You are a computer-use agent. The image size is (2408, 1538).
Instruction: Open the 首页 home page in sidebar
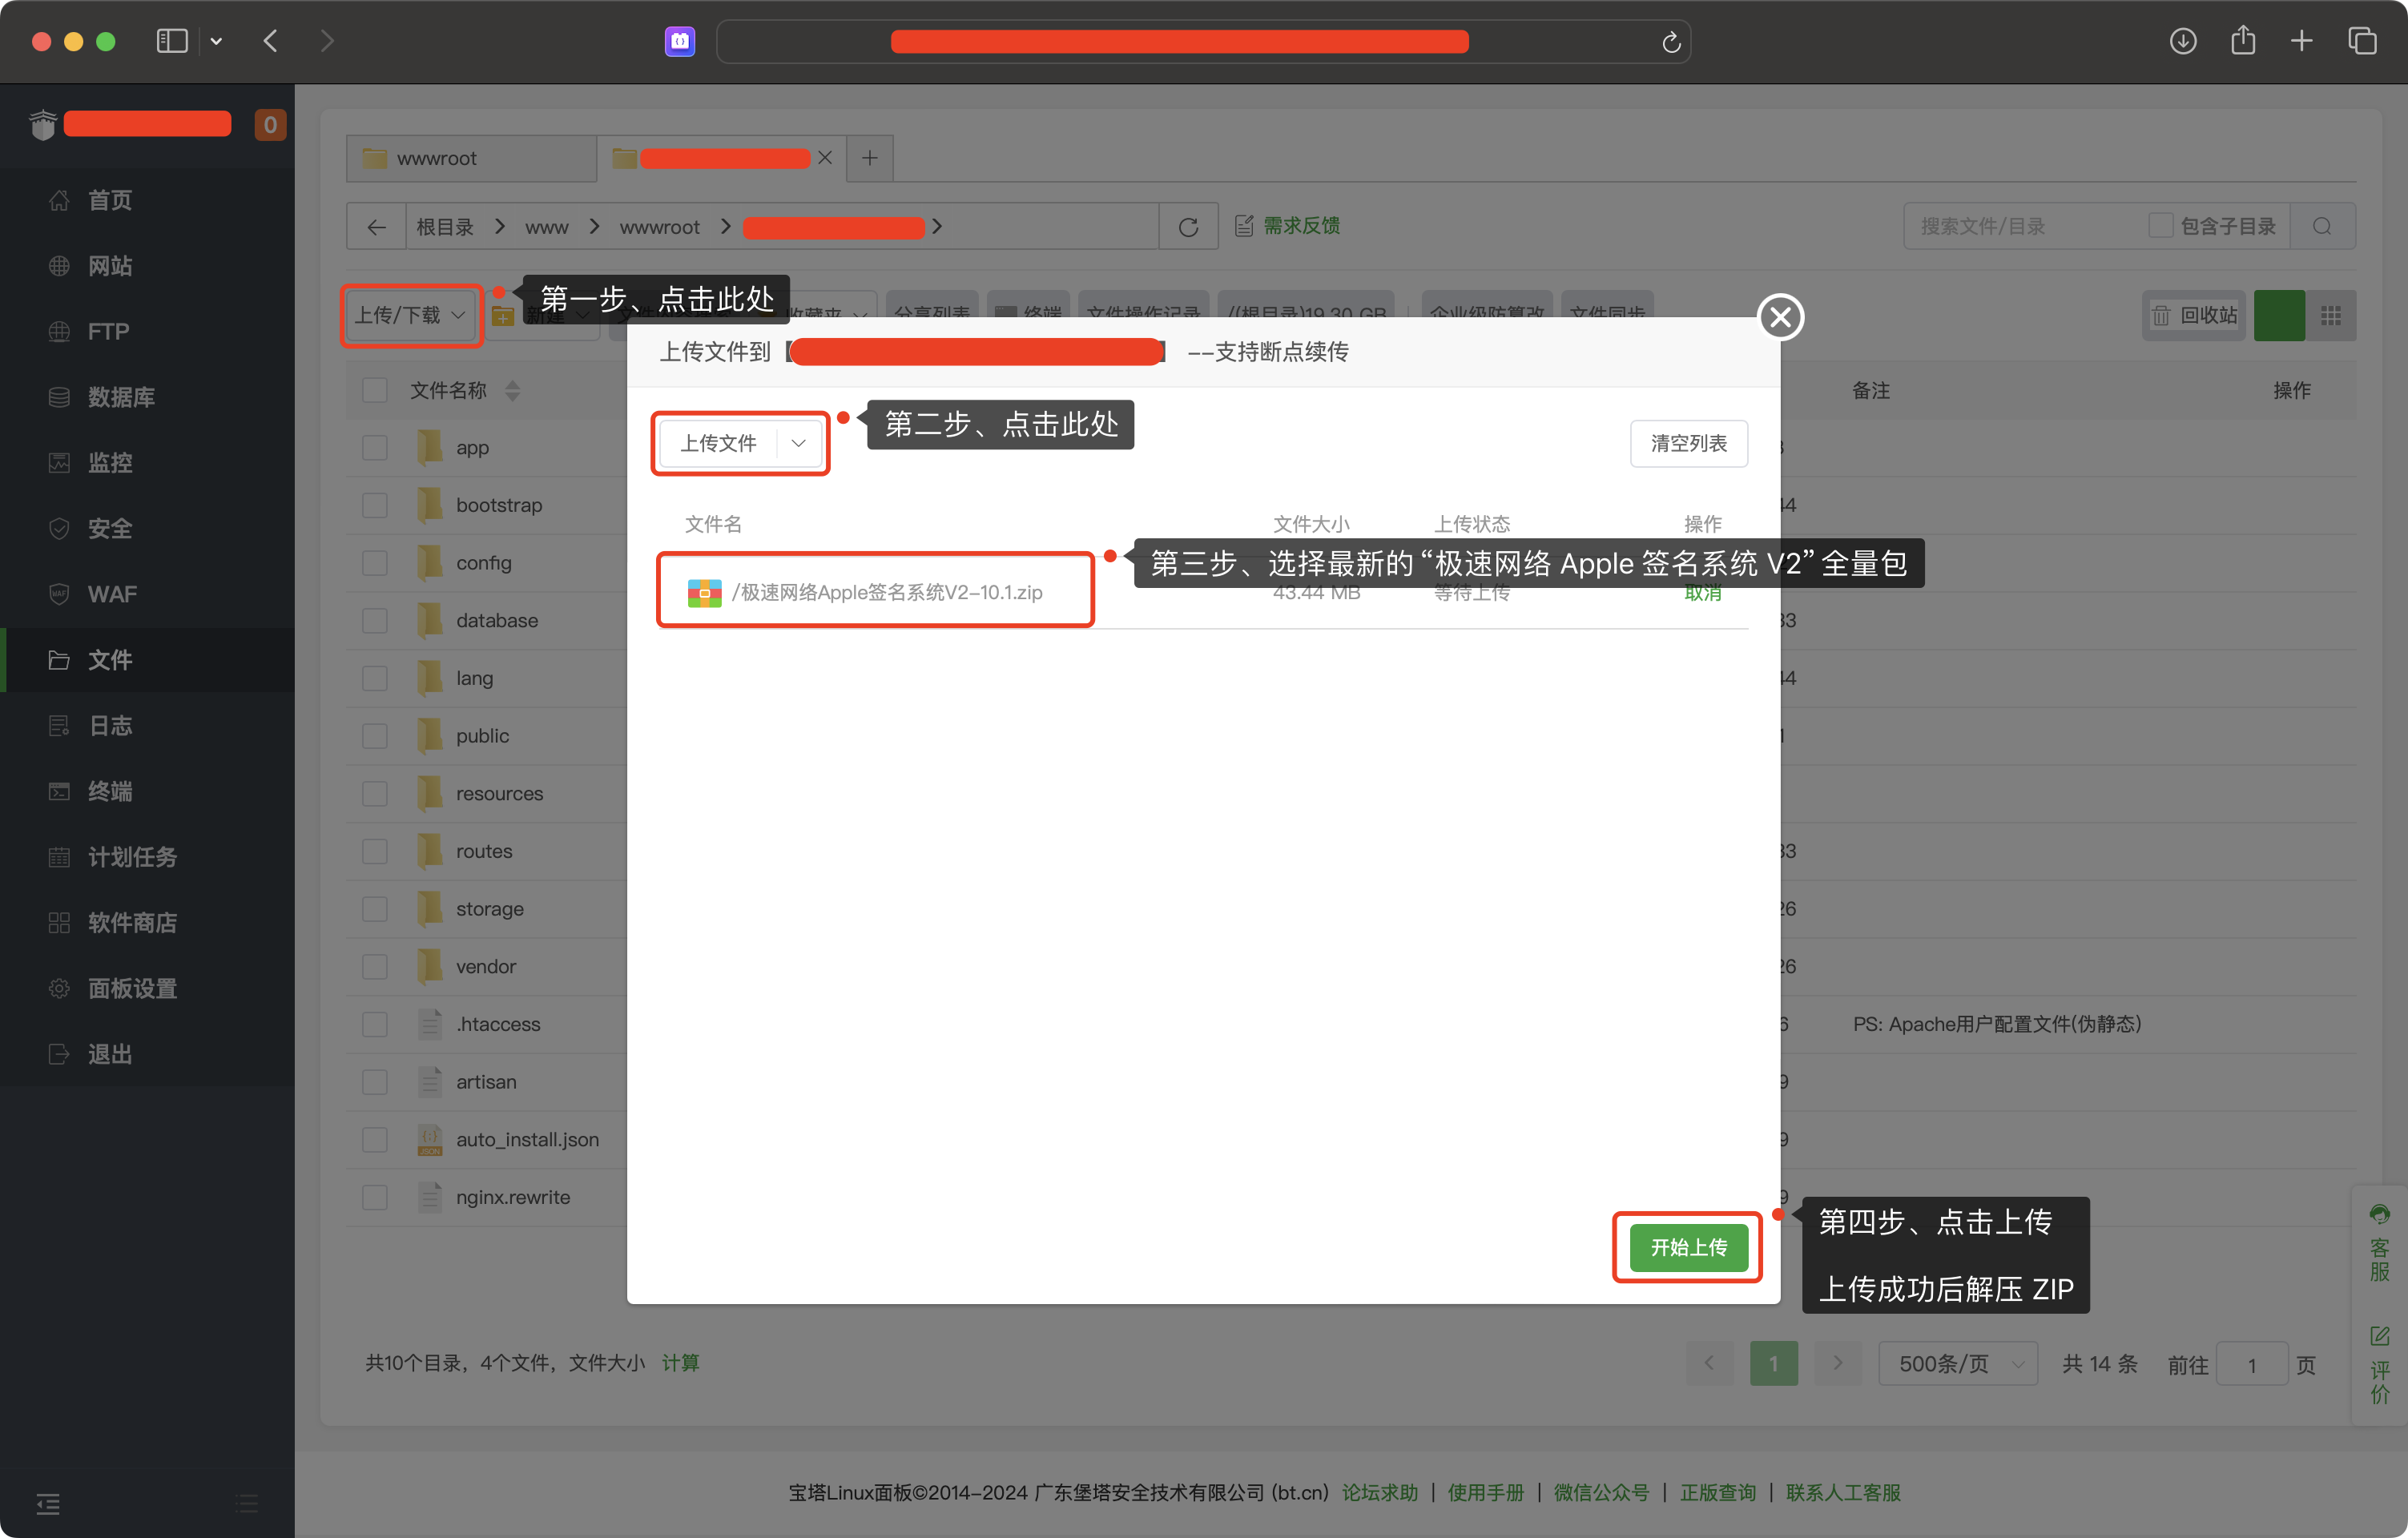tap(109, 200)
